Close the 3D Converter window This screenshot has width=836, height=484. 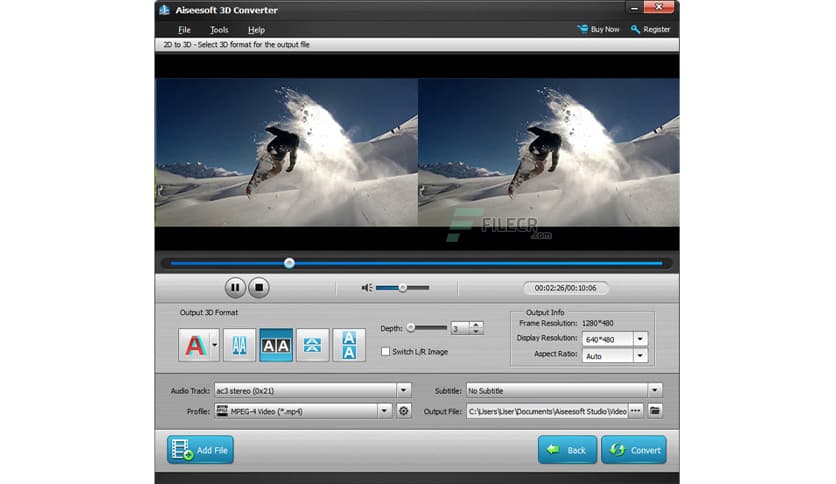click(659, 7)
